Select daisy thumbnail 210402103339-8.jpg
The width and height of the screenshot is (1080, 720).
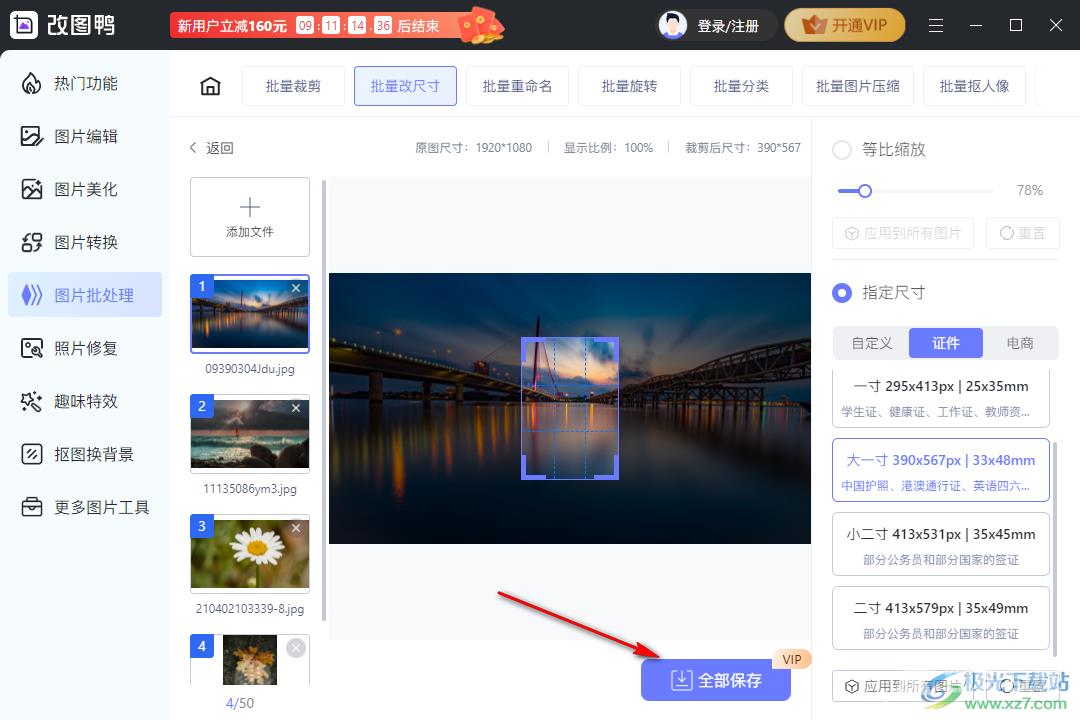(x=249, y=553)
